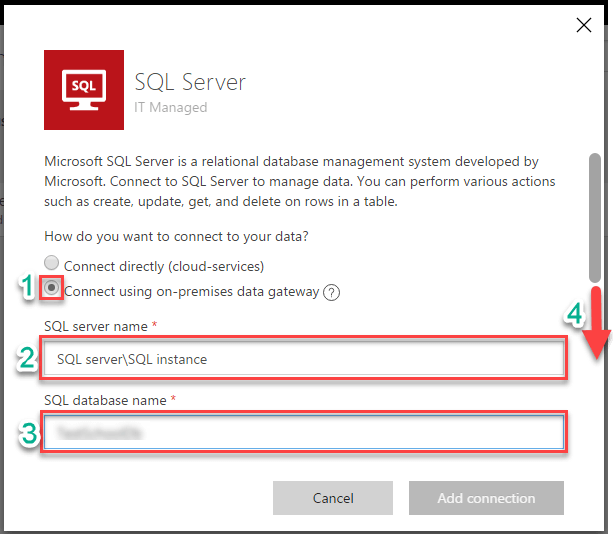Screen dimensions: 613x534
Task: Click the "SQL Server" title heading
Action: click(190, 82)
